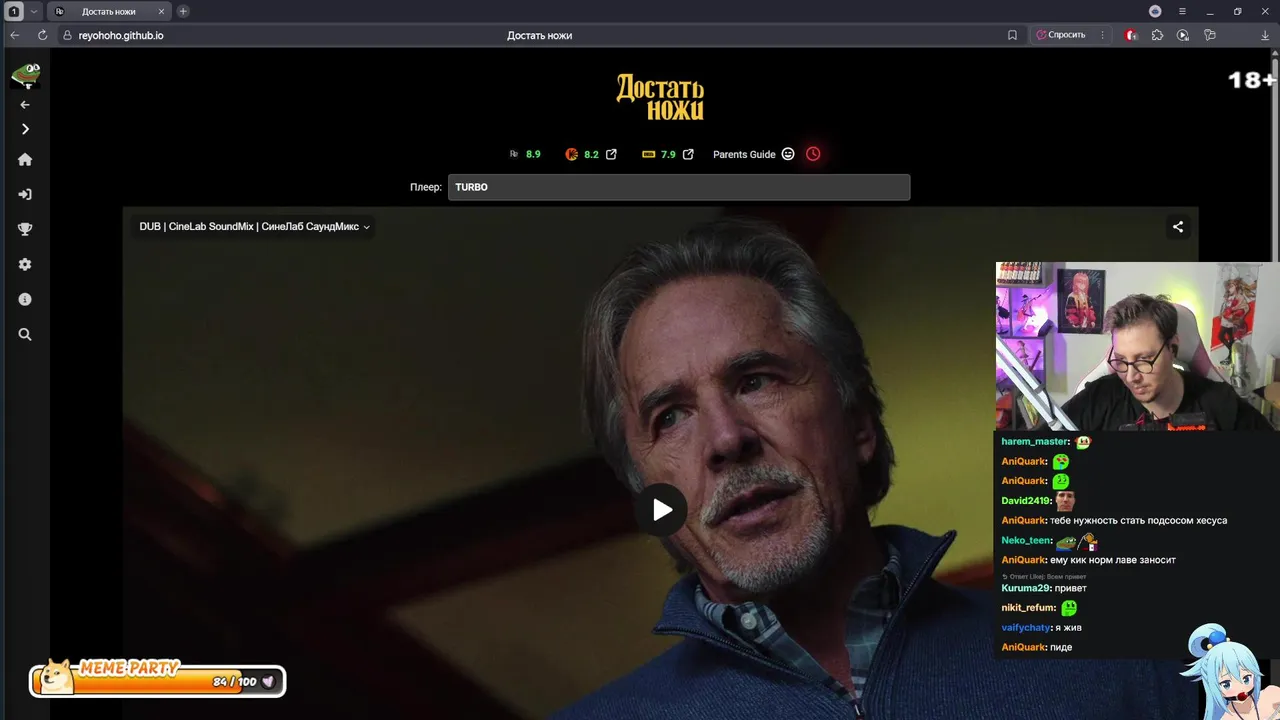Open the red ad-blocker extension icon

pyautogui.click(x=1131, y=35)
